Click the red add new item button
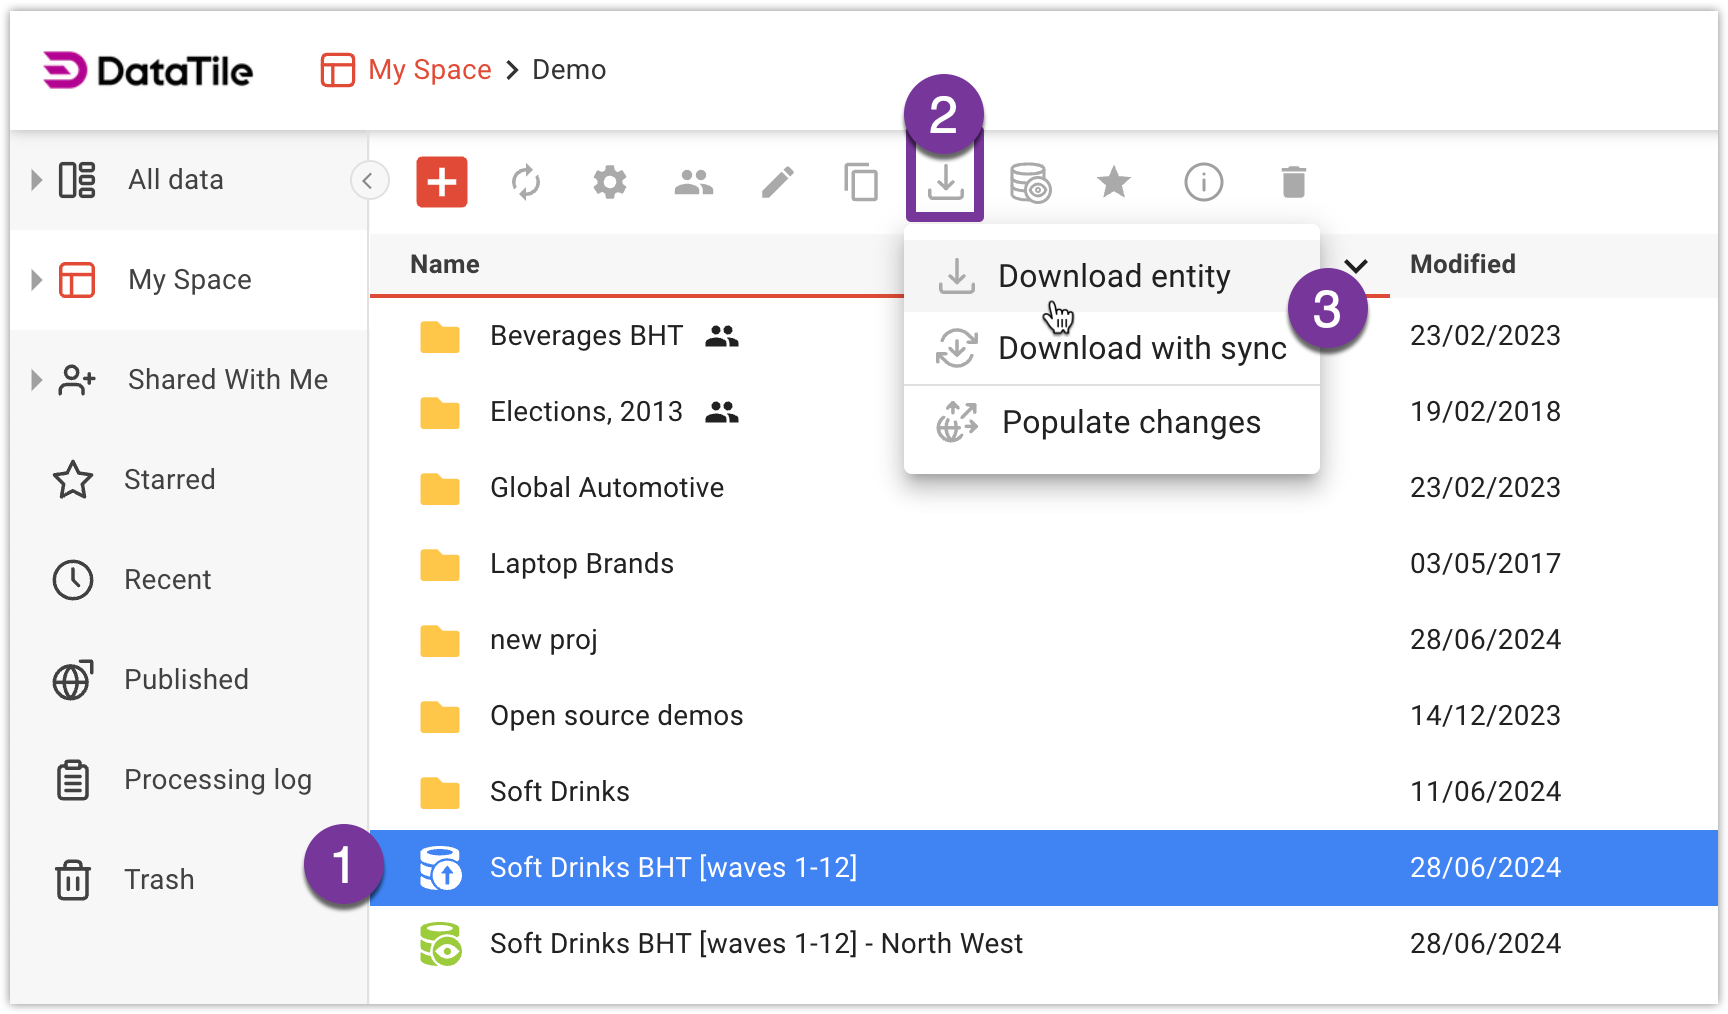1728x1014 pixels. tap(442, 182)
